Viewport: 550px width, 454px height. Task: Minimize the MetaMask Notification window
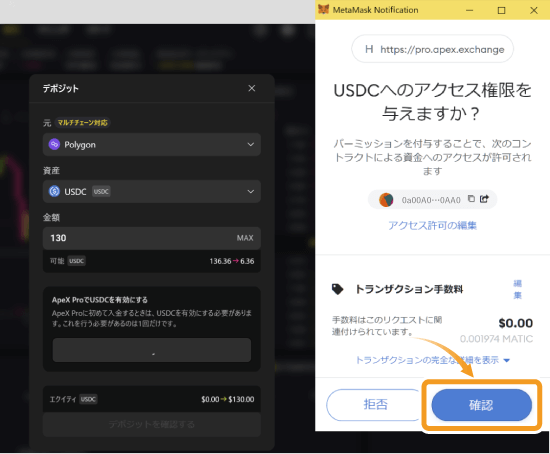coord(469,10)
